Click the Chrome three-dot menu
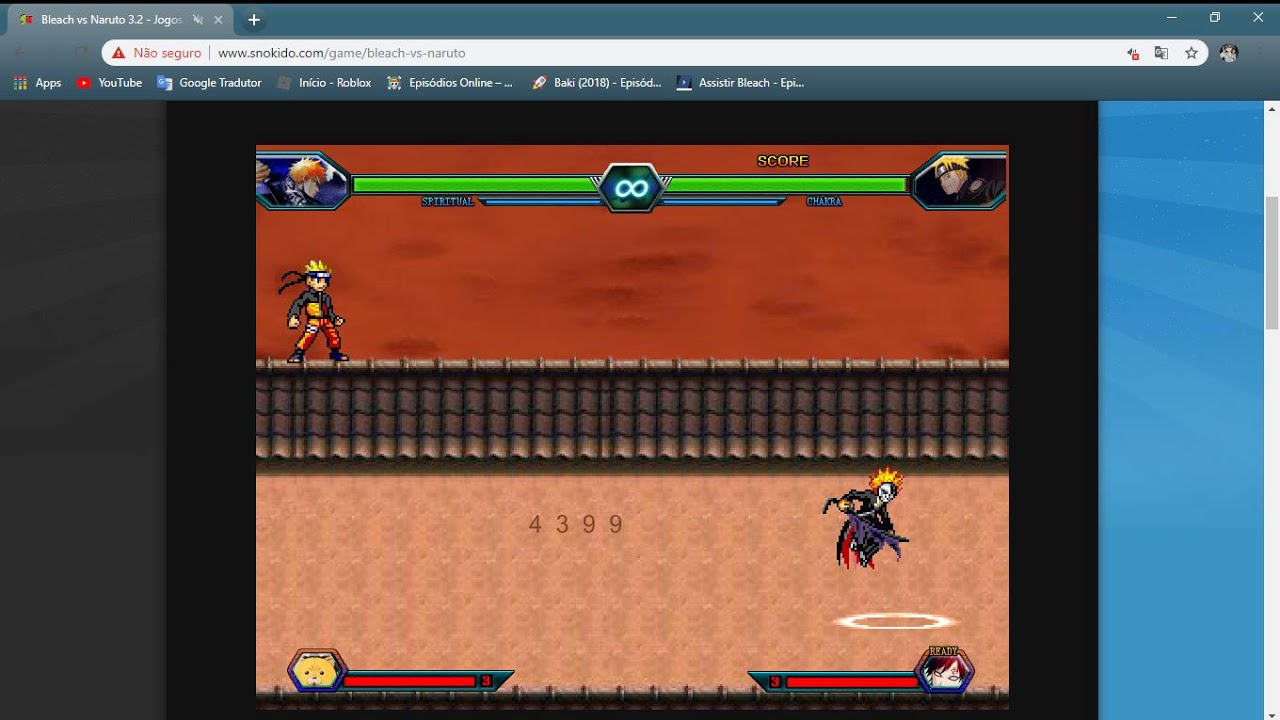 [x=1261, y=53]
